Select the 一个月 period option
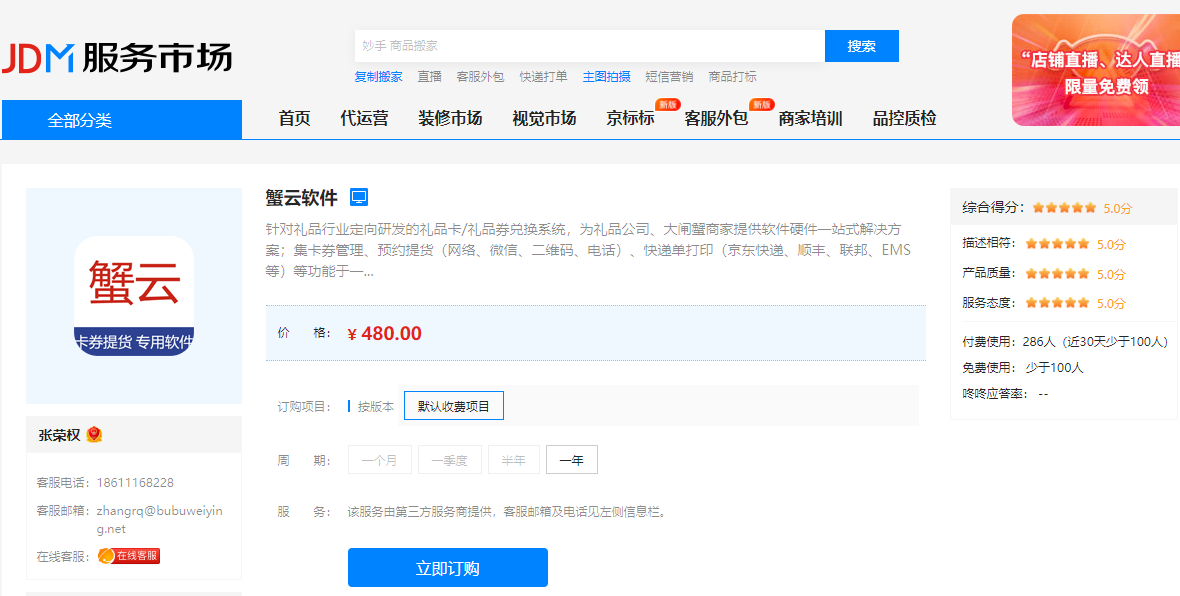The width and height of the screenshot is (1180, 596). tap(380, 460)
